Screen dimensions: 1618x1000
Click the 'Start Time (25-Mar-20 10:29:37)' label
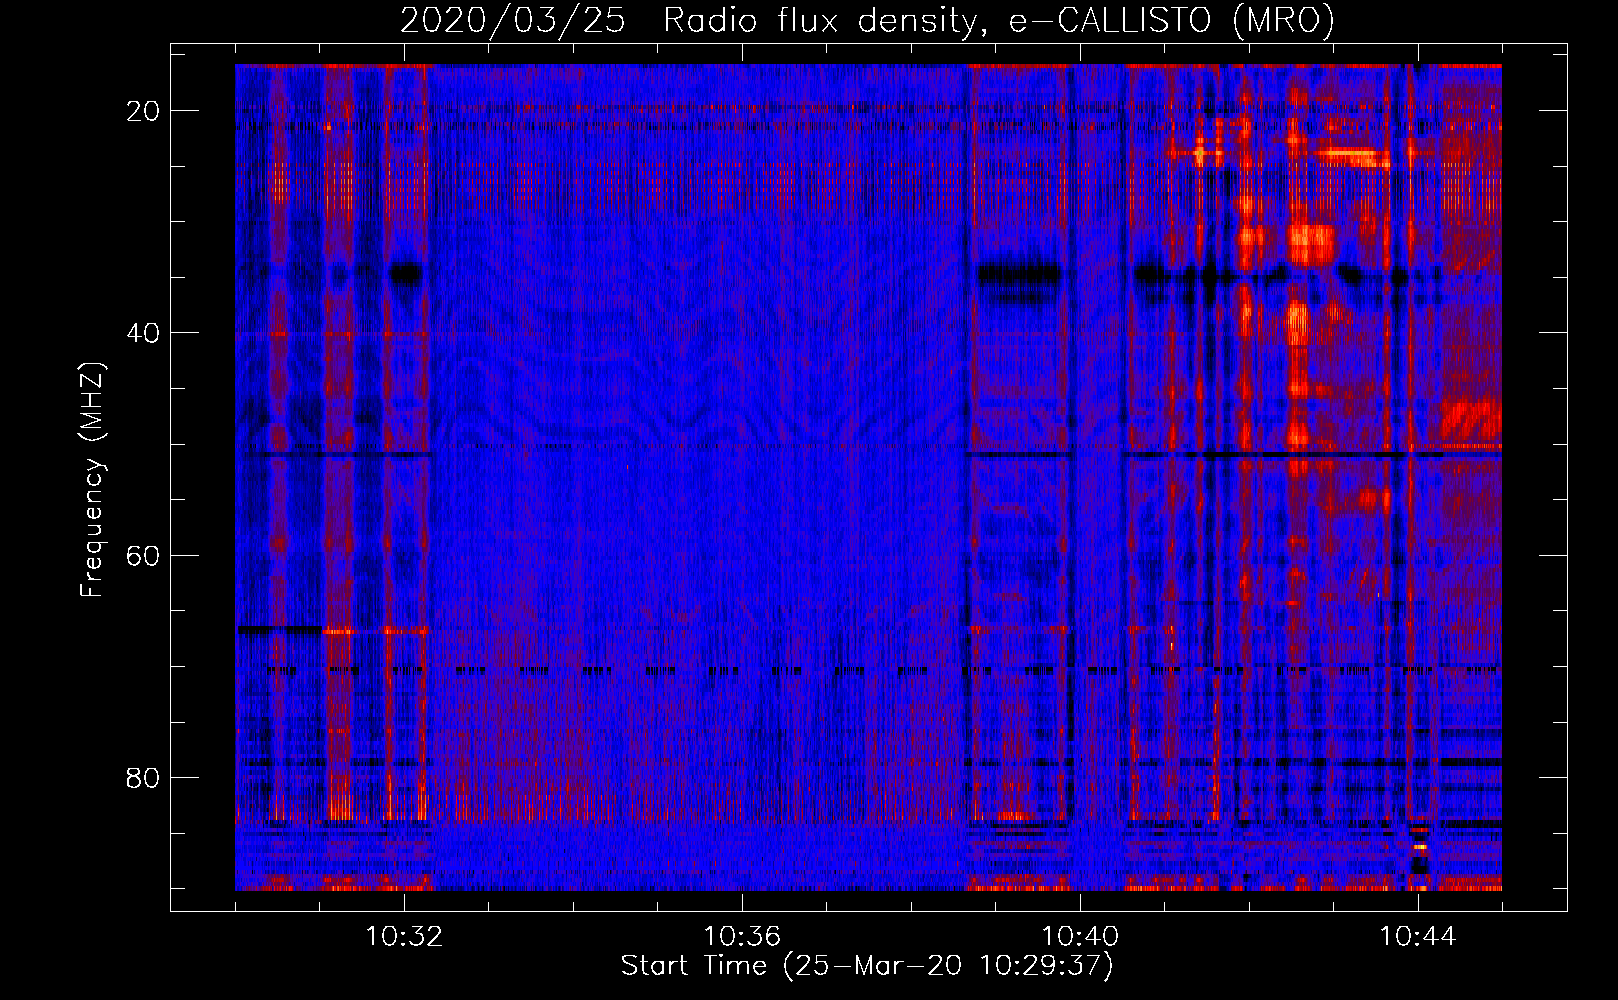867,966
